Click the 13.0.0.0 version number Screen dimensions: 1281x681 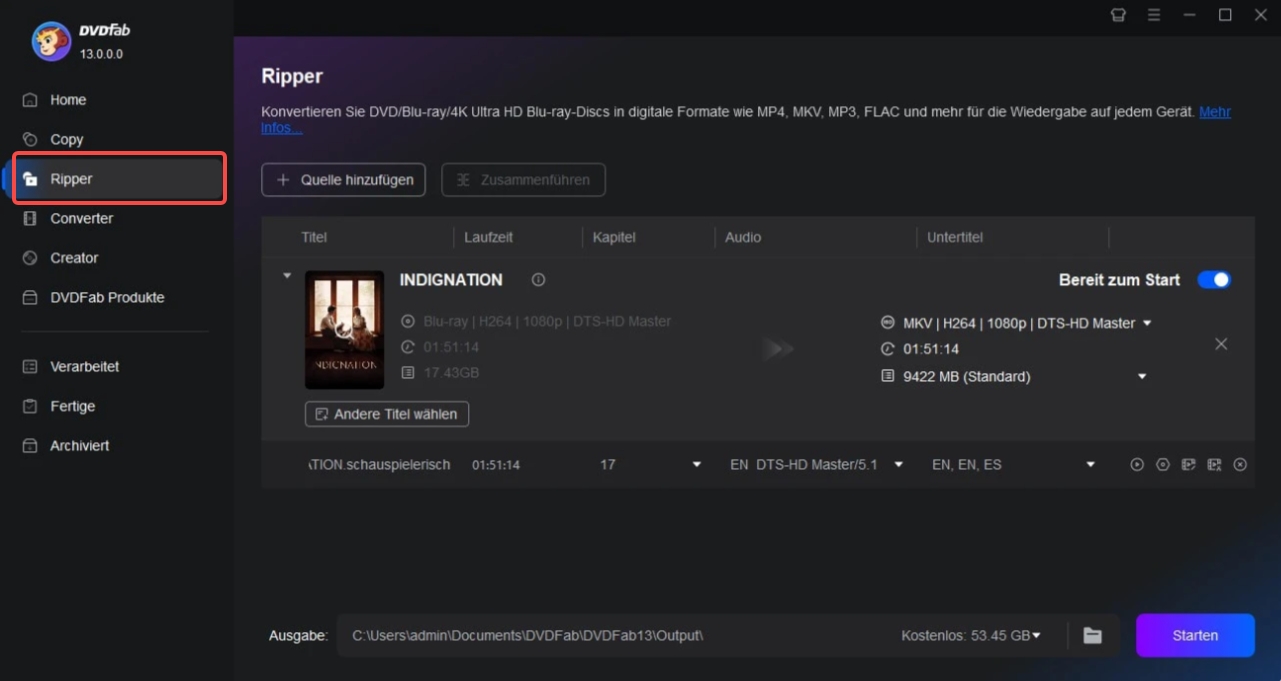tap(102, 54)
